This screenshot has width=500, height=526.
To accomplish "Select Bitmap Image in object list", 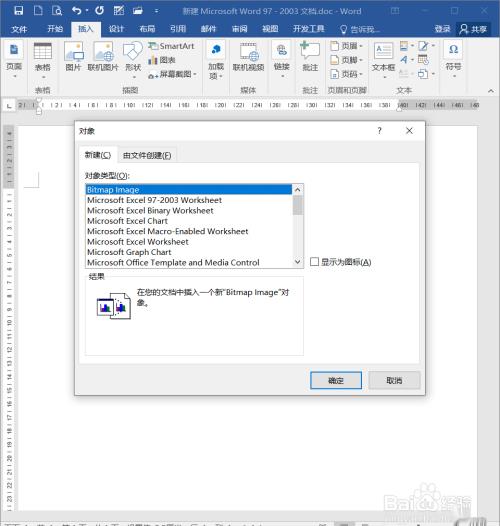I will click(189, 190).
